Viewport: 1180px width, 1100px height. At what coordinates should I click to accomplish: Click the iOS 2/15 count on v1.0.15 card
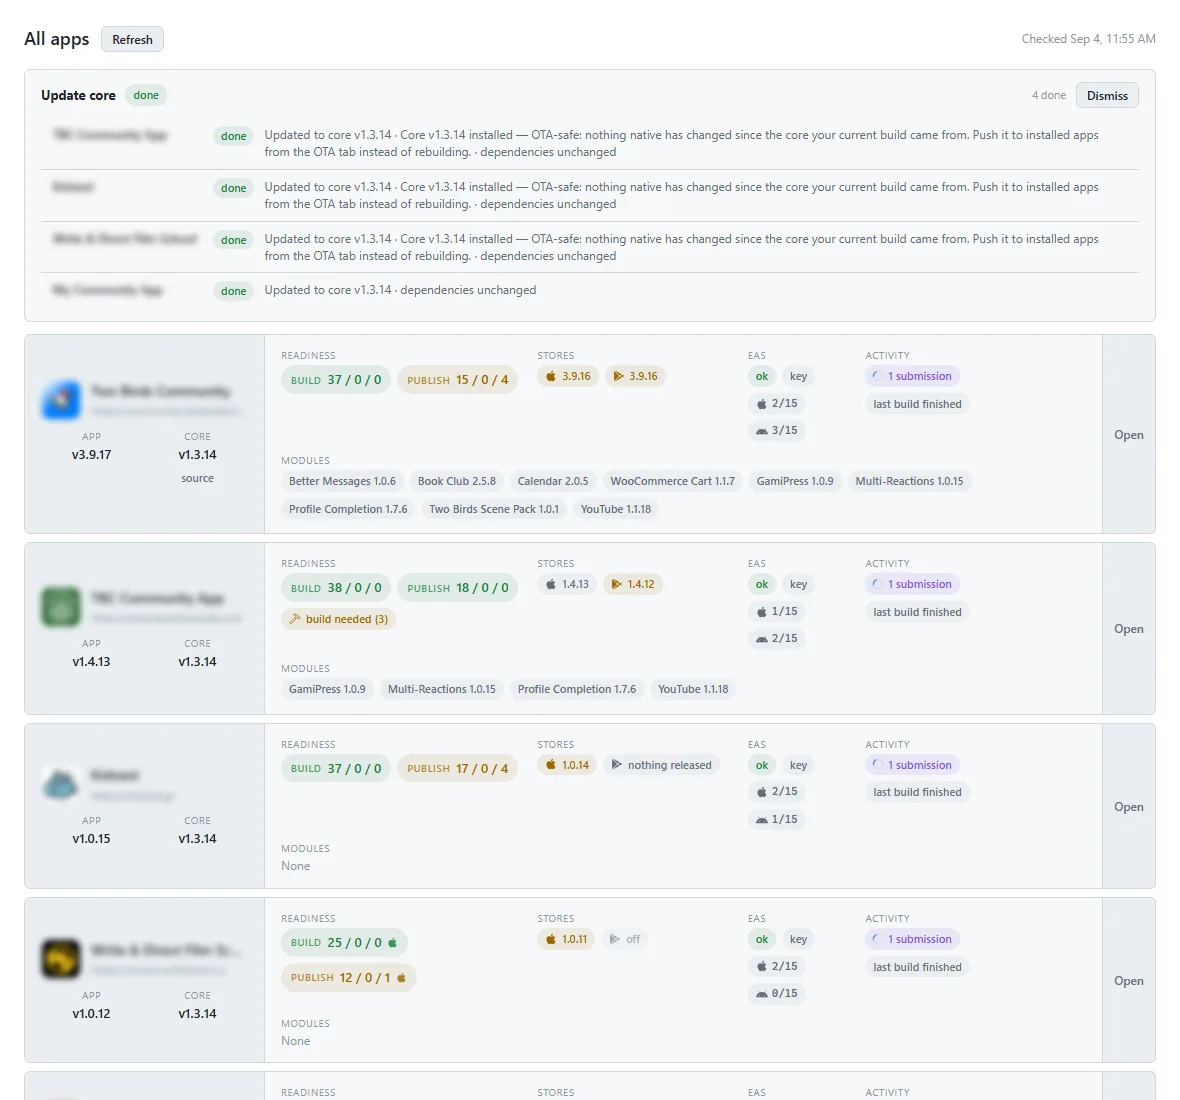(777, 792)
